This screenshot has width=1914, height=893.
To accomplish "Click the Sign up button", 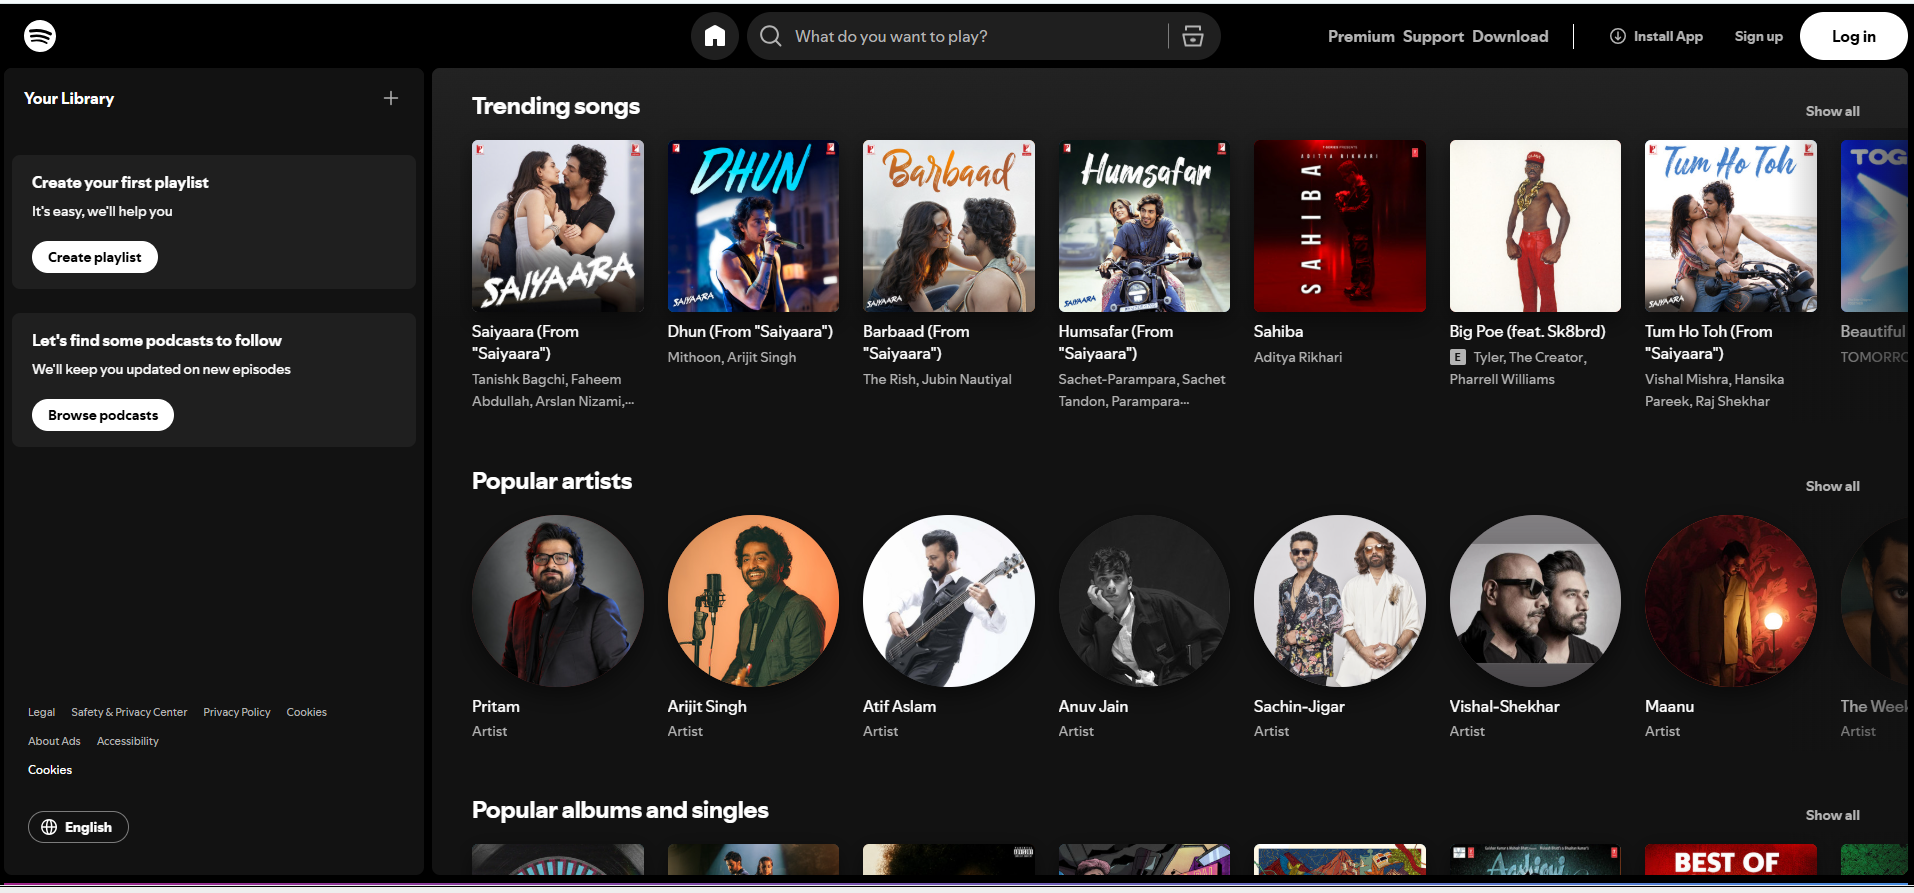I will click(1759, 36).
